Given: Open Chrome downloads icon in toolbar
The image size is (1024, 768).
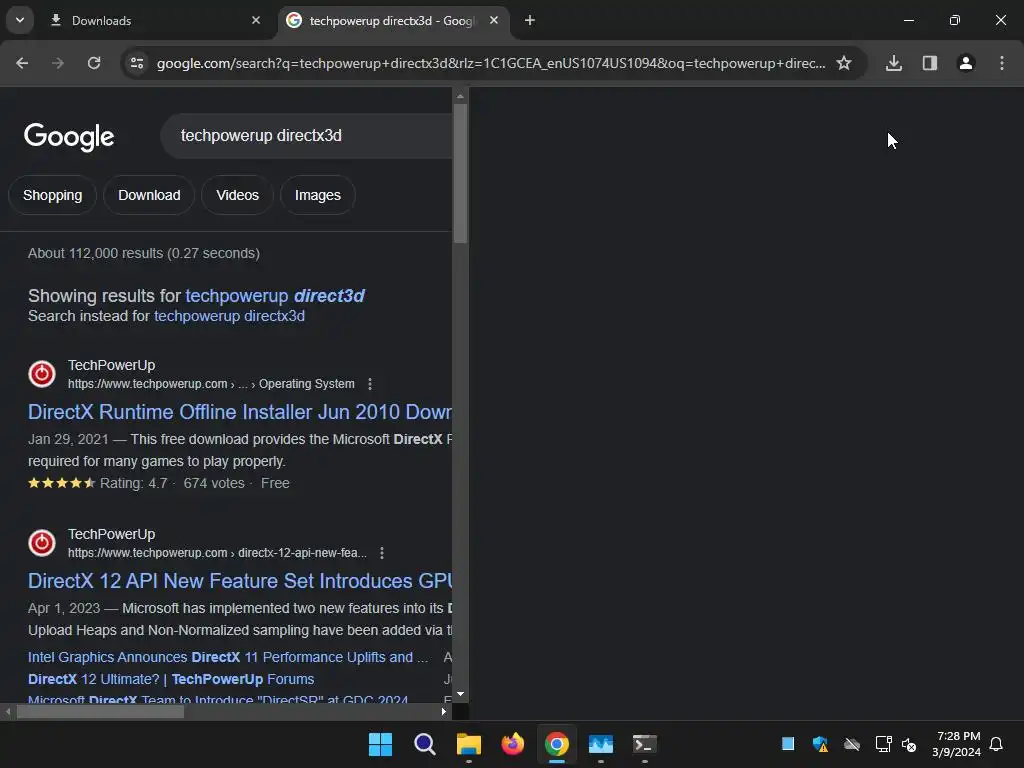Looking at the screenshot, I should tap(894, 63).
